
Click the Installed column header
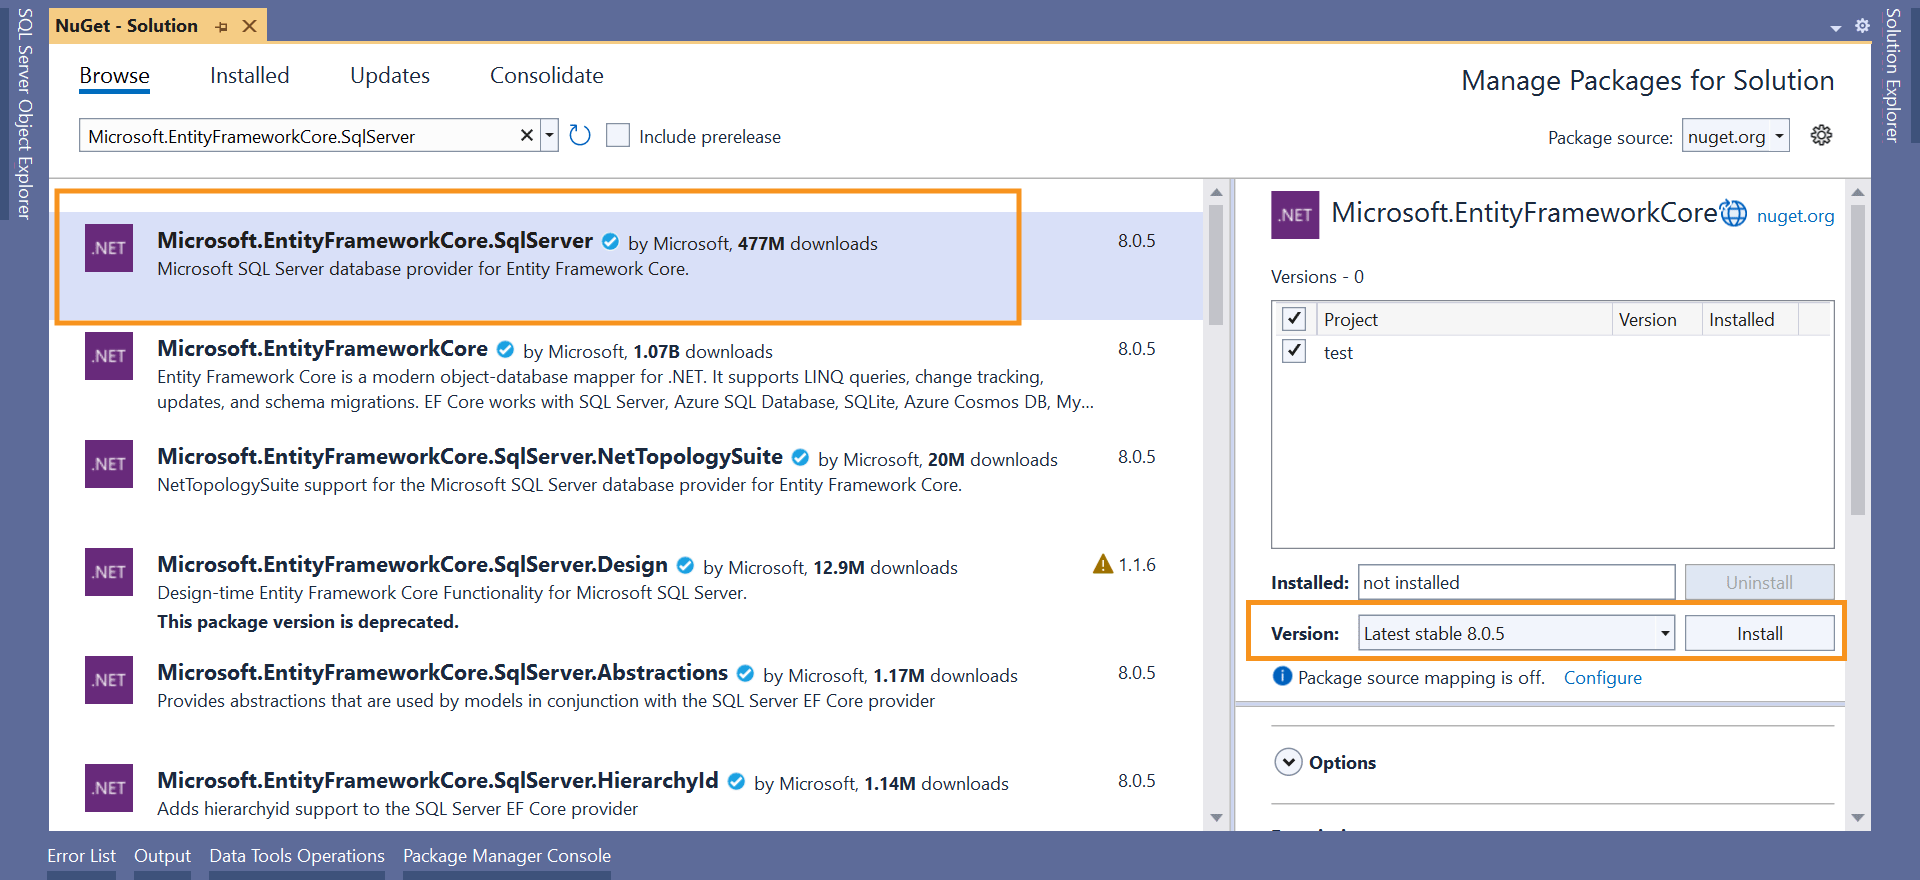pos(1749,319)
